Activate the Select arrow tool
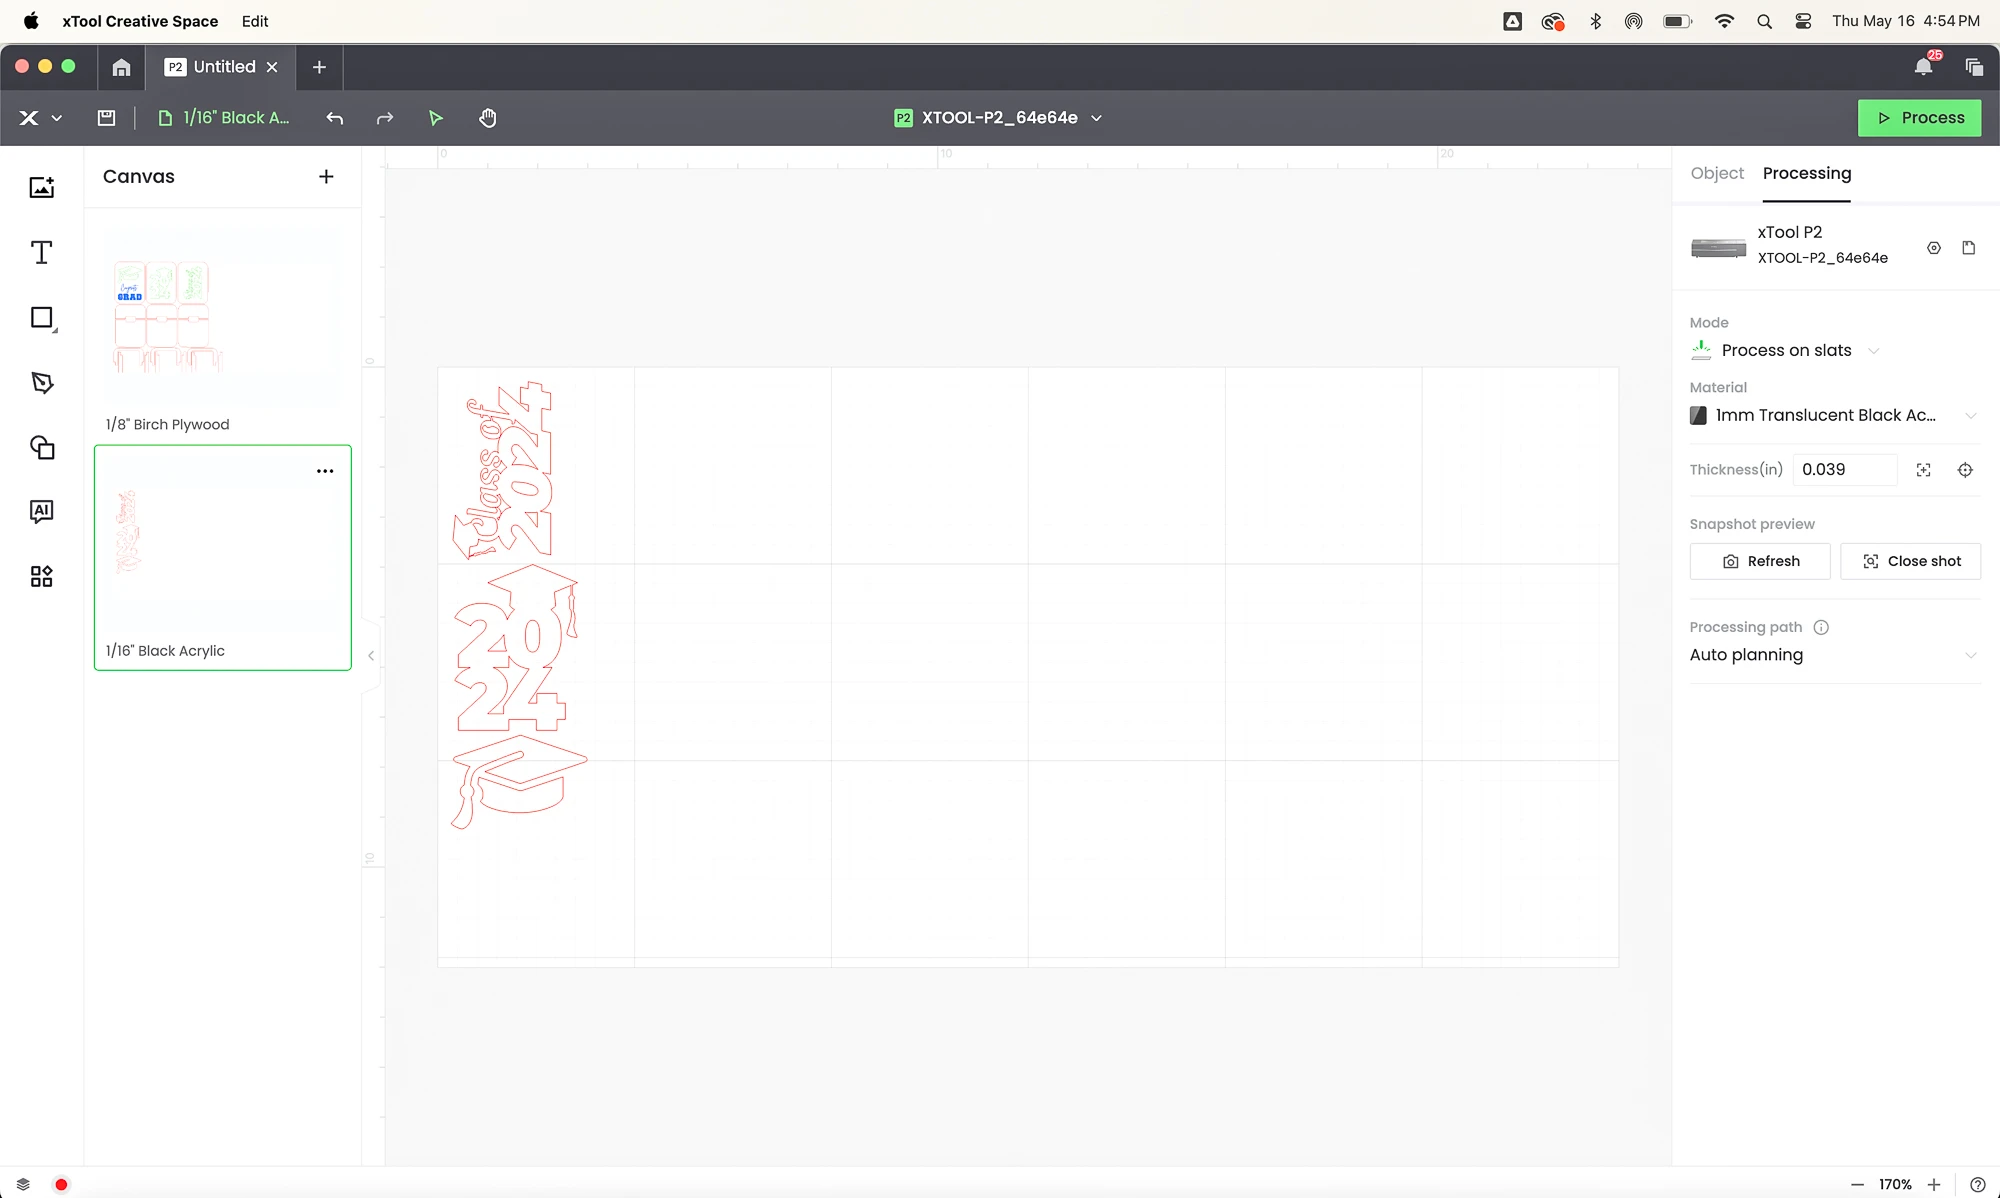The image size is (2000, 1198). [x=435, y=118]
